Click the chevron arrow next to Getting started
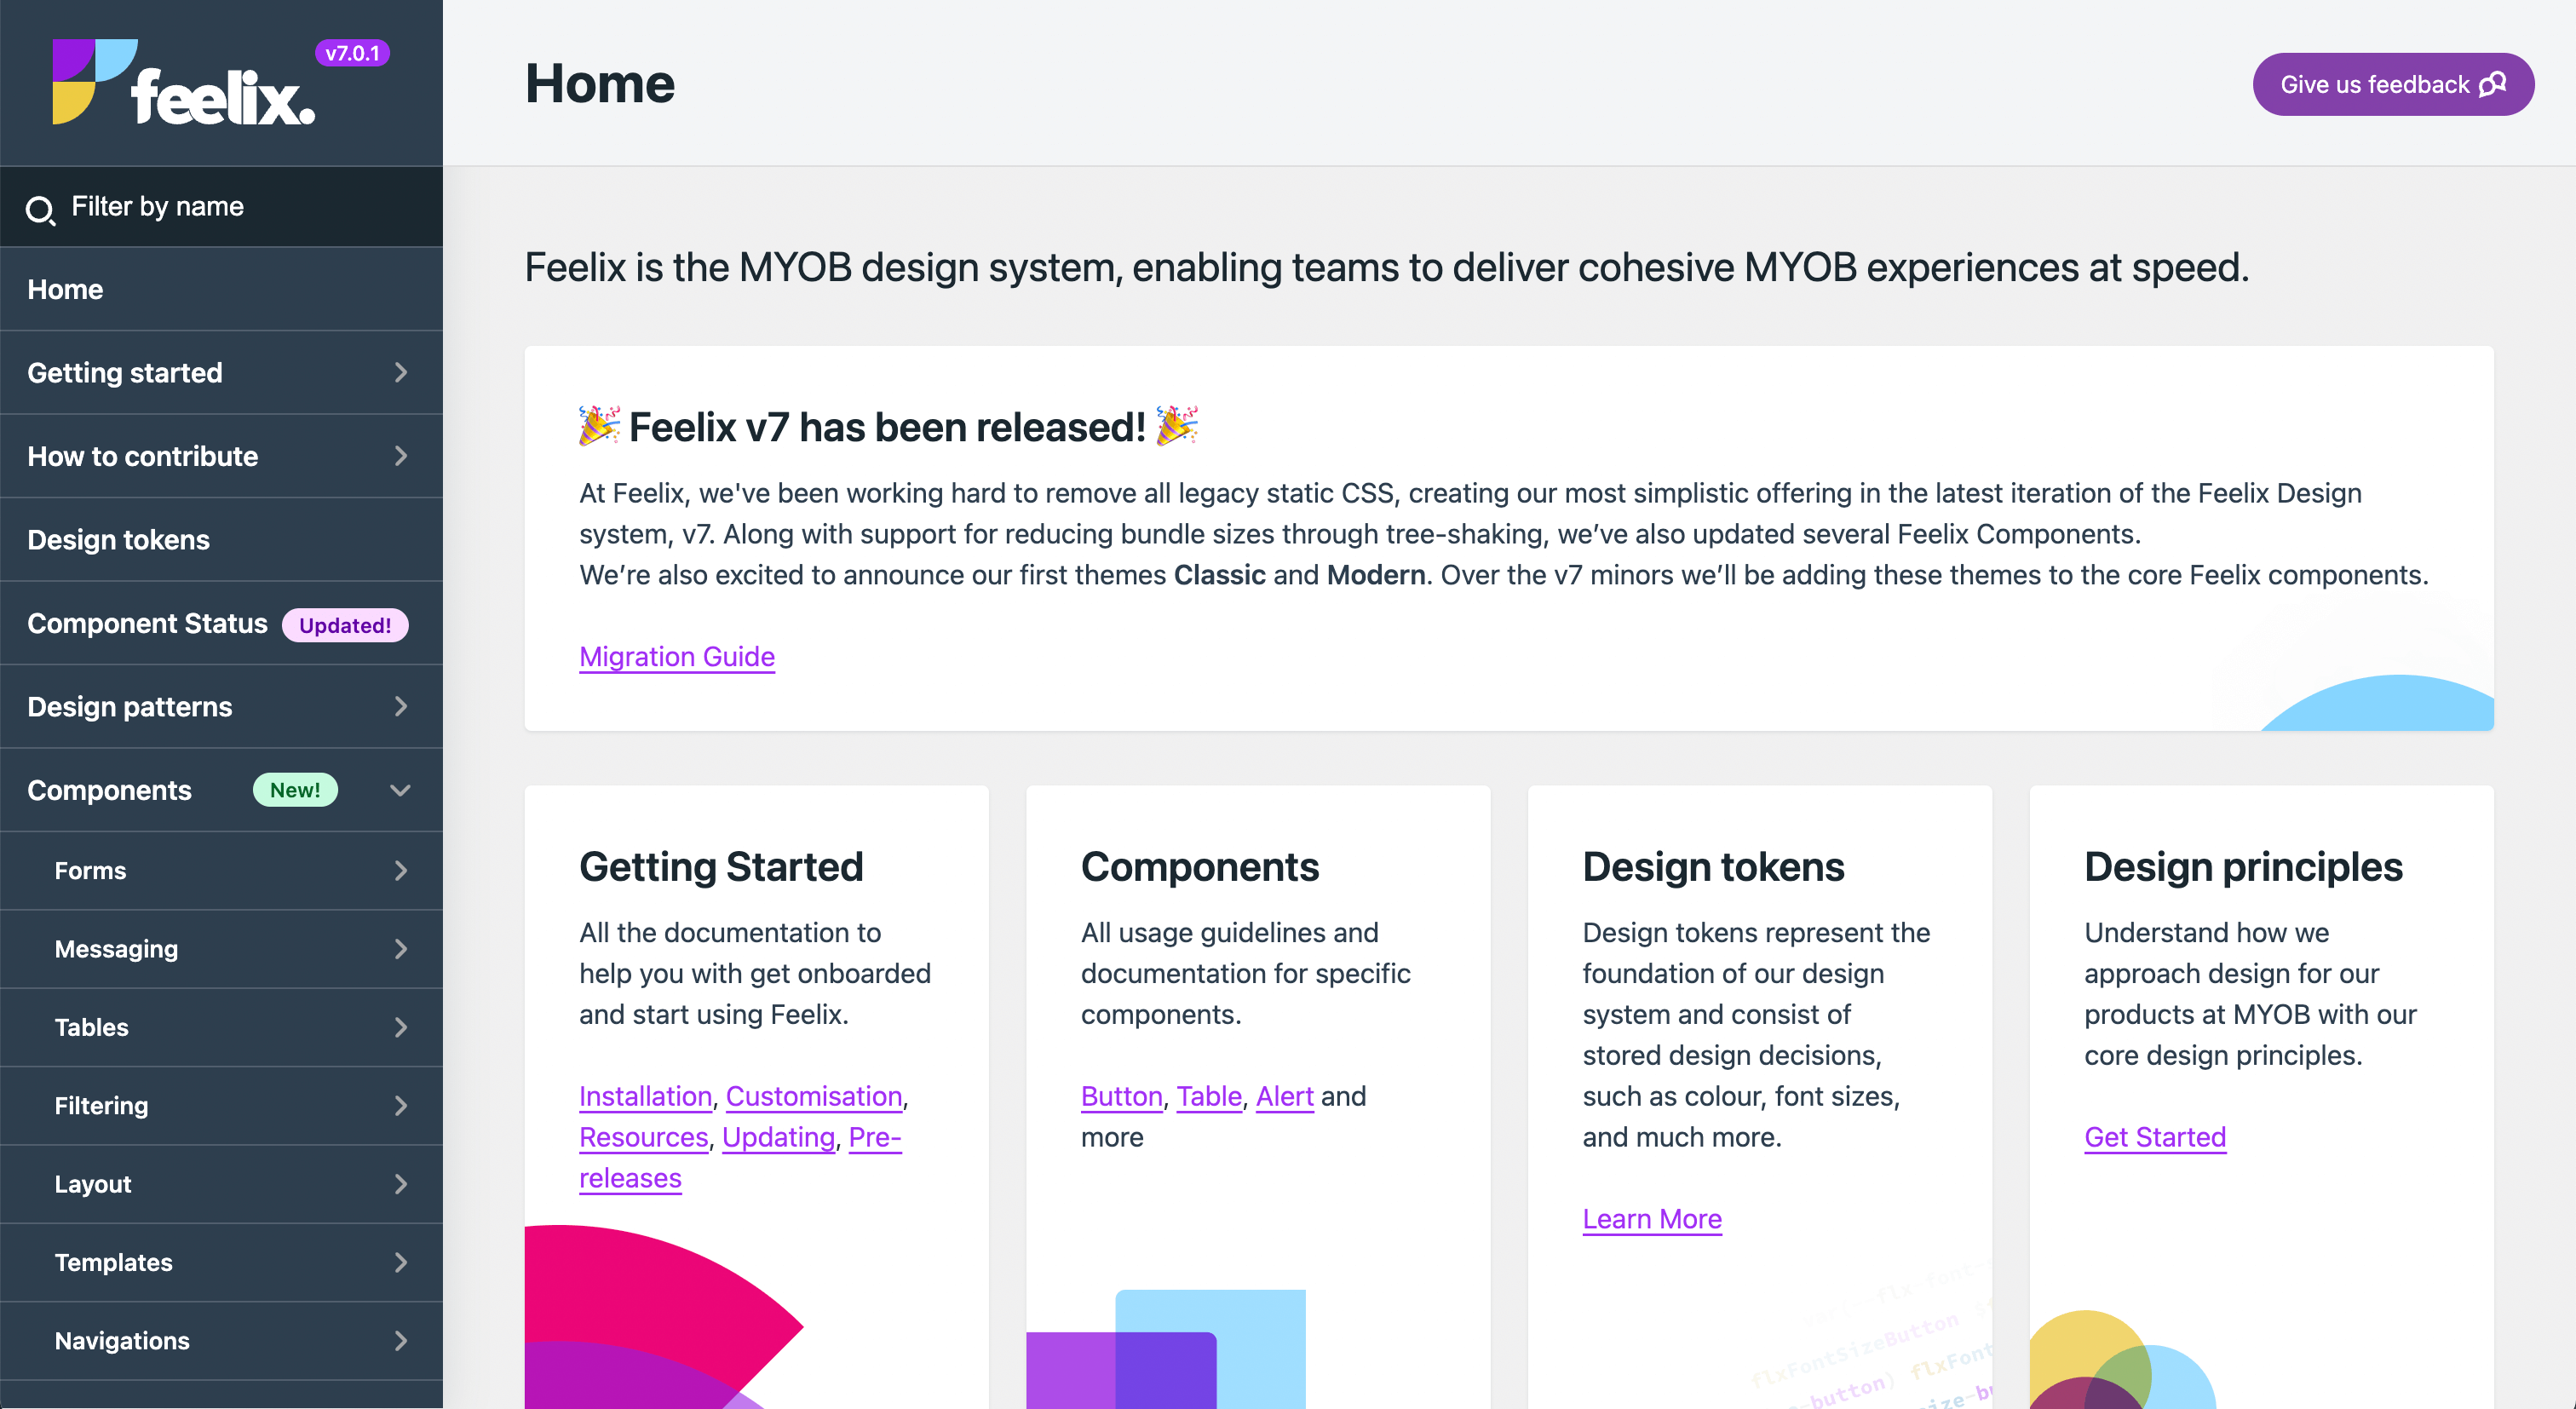 click(402, 373)
